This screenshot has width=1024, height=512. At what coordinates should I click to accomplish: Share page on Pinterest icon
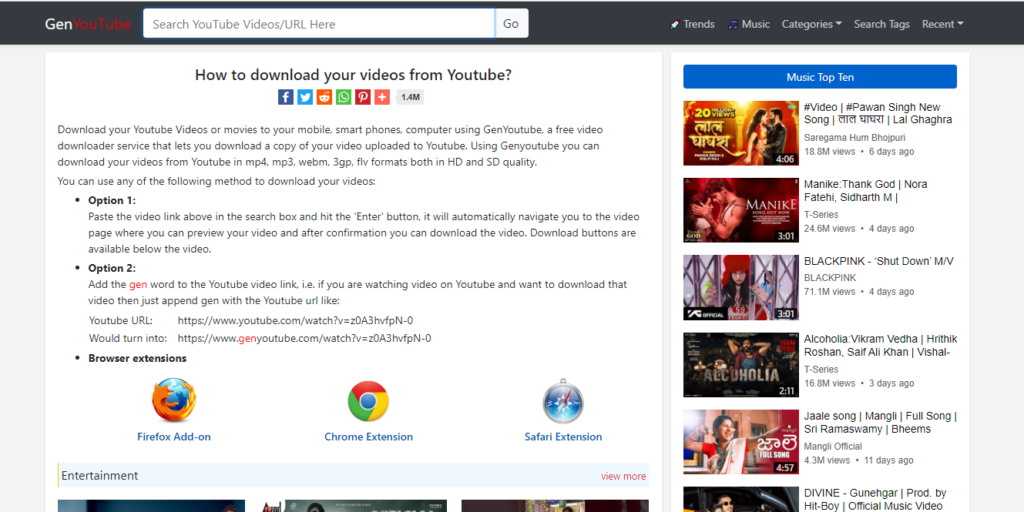coord(363,97)
